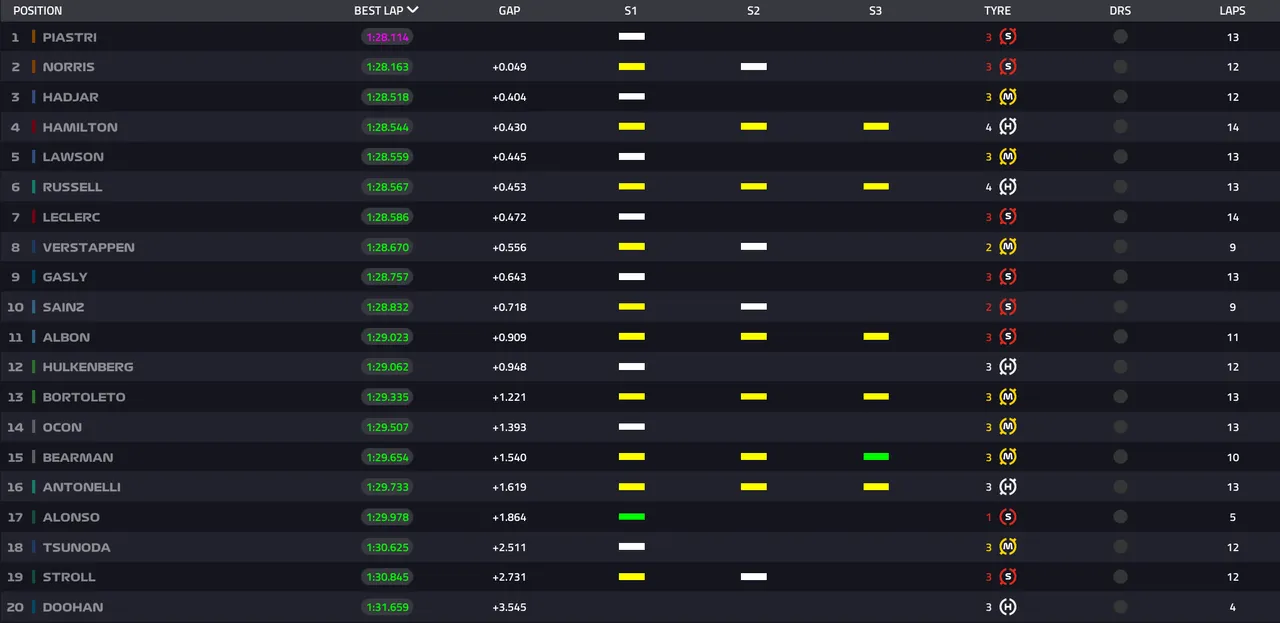Click Hadjar's 1:28.518 best lap badge
Image resolution: width=1280 pixels, height=623 pixels.
pos(387,97)
